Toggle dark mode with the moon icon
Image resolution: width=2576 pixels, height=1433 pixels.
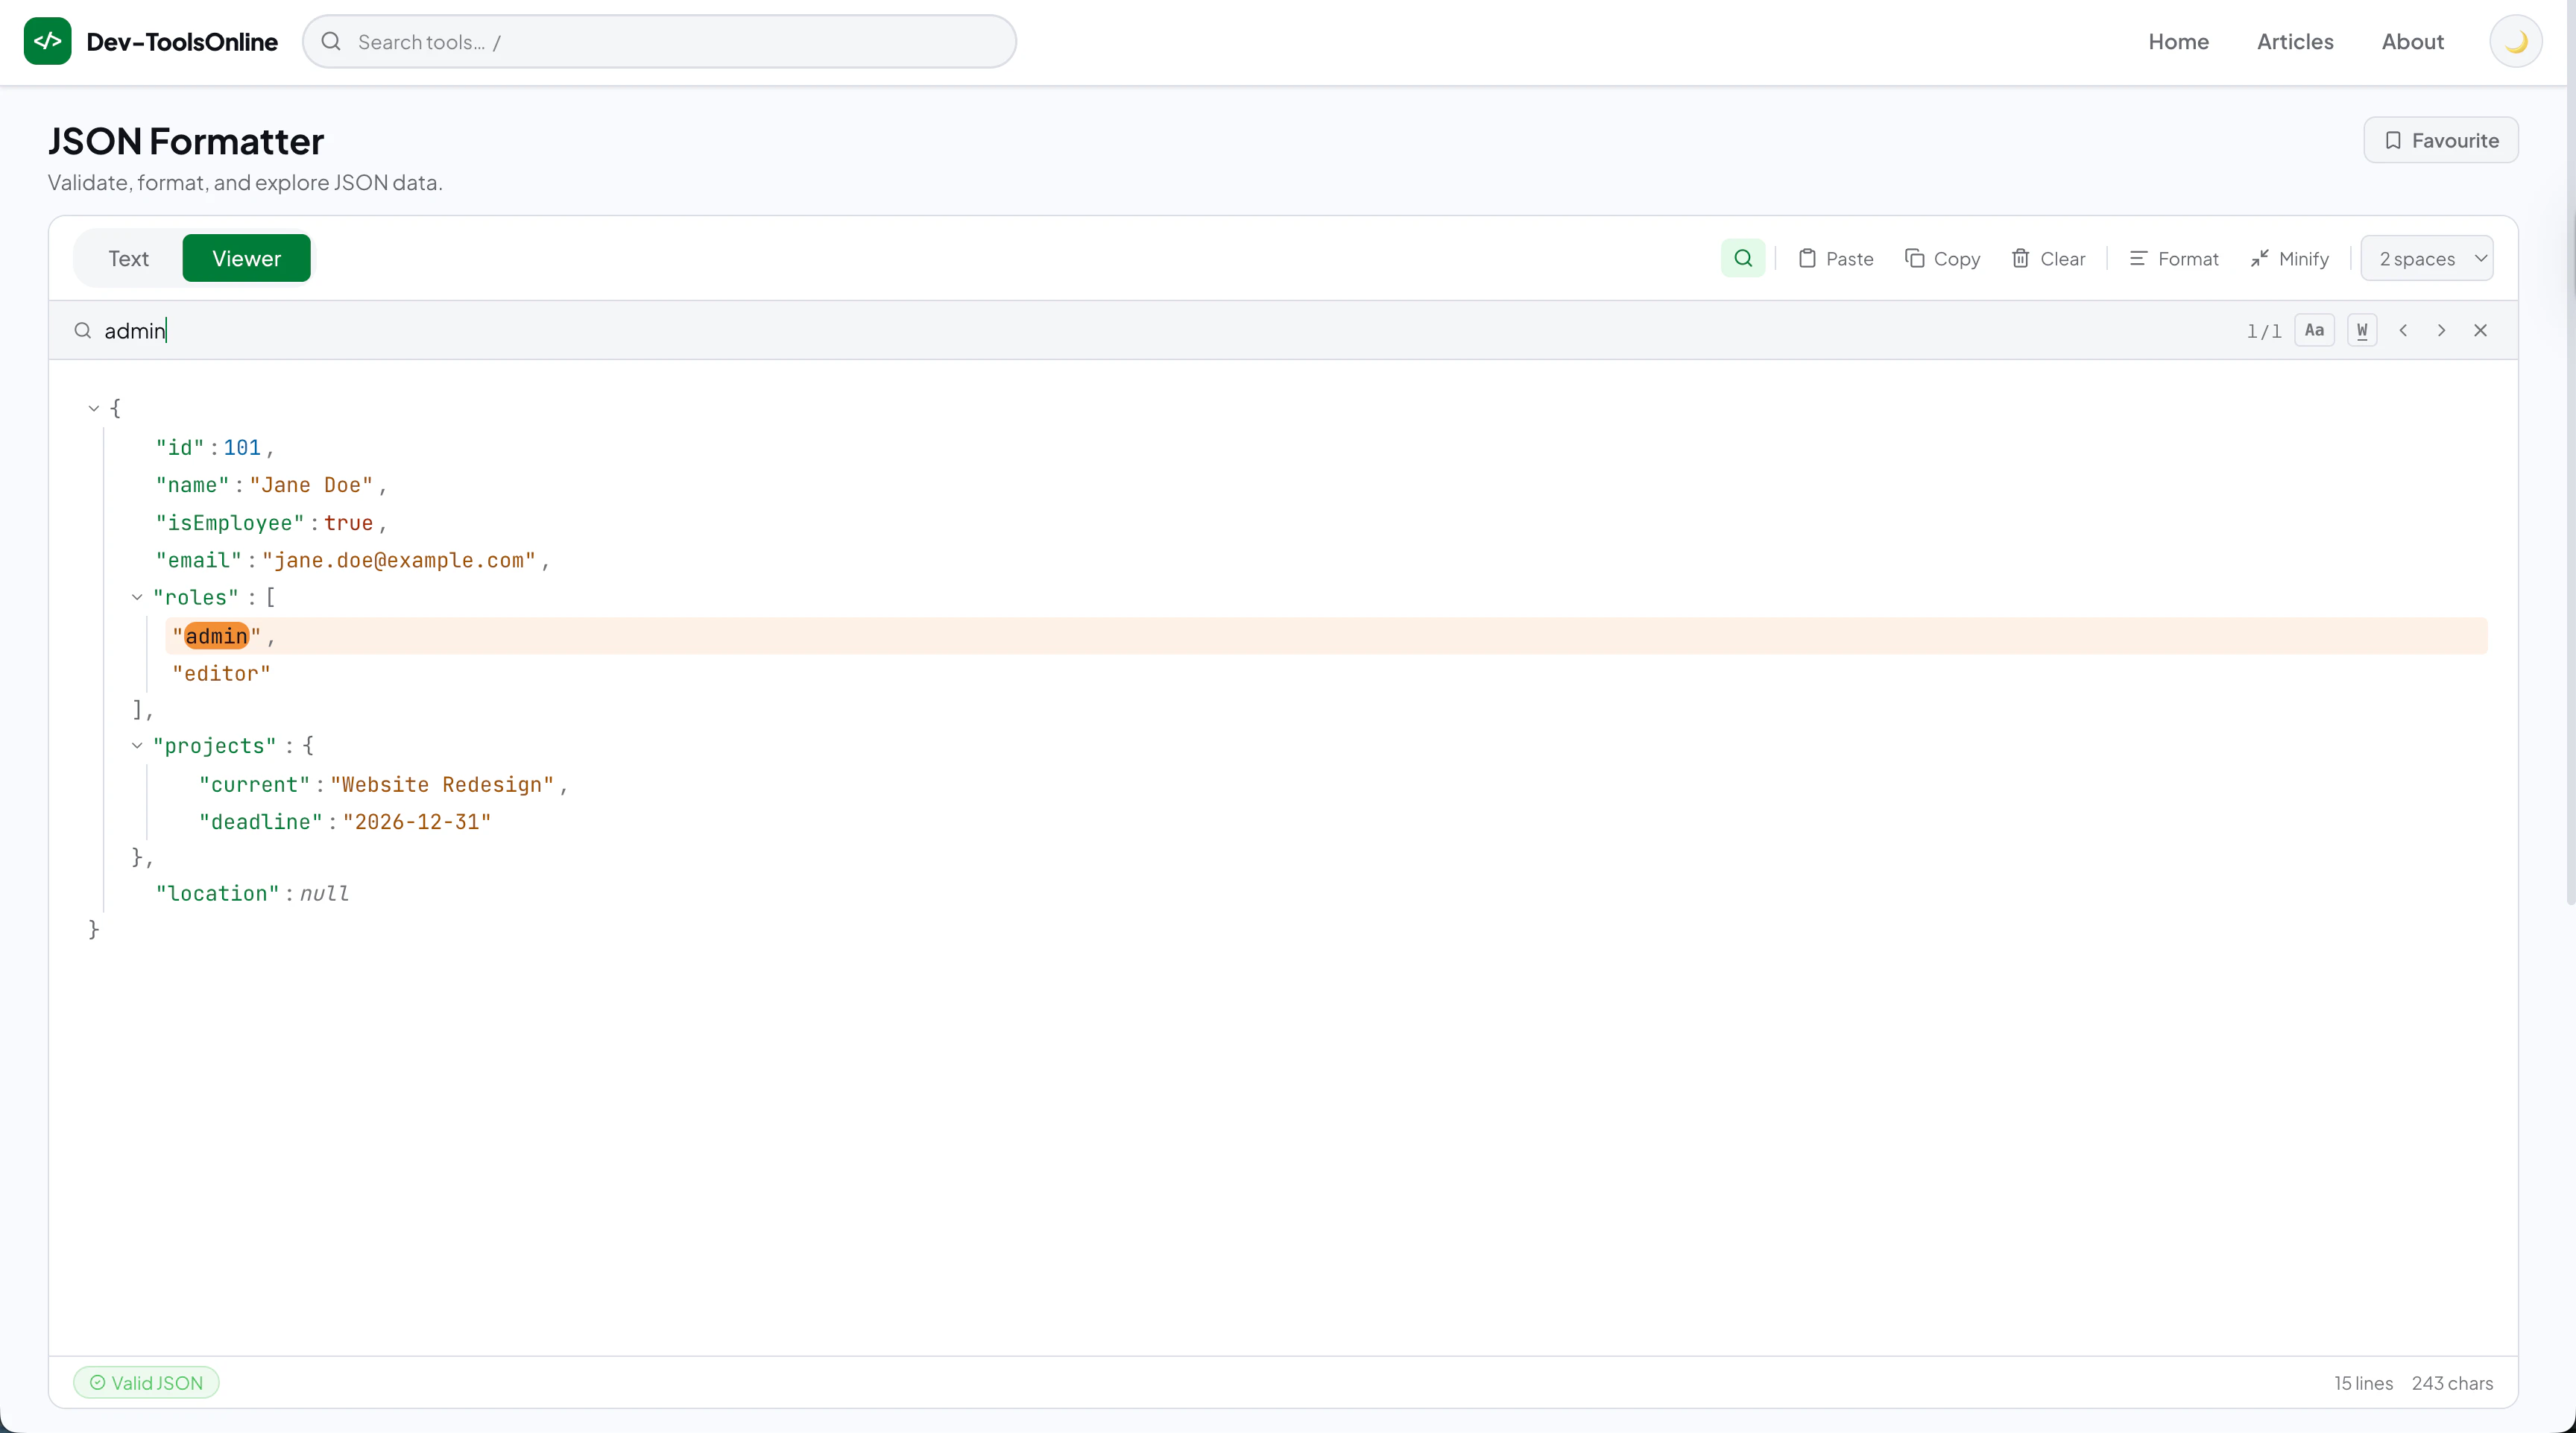point(2516,42)
